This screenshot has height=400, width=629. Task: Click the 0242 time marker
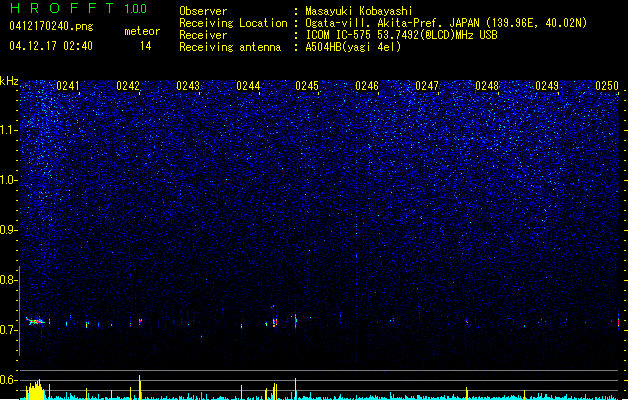coord(128,86)
